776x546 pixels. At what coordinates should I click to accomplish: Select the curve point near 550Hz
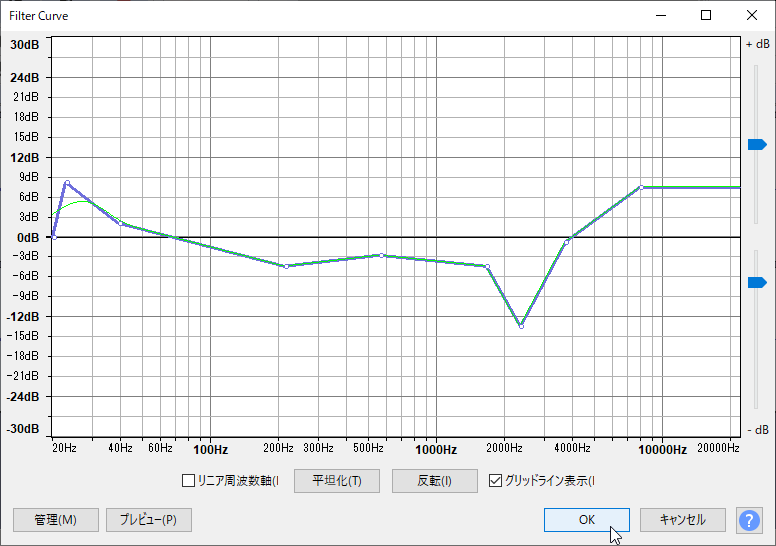click(x=382, y=255)
